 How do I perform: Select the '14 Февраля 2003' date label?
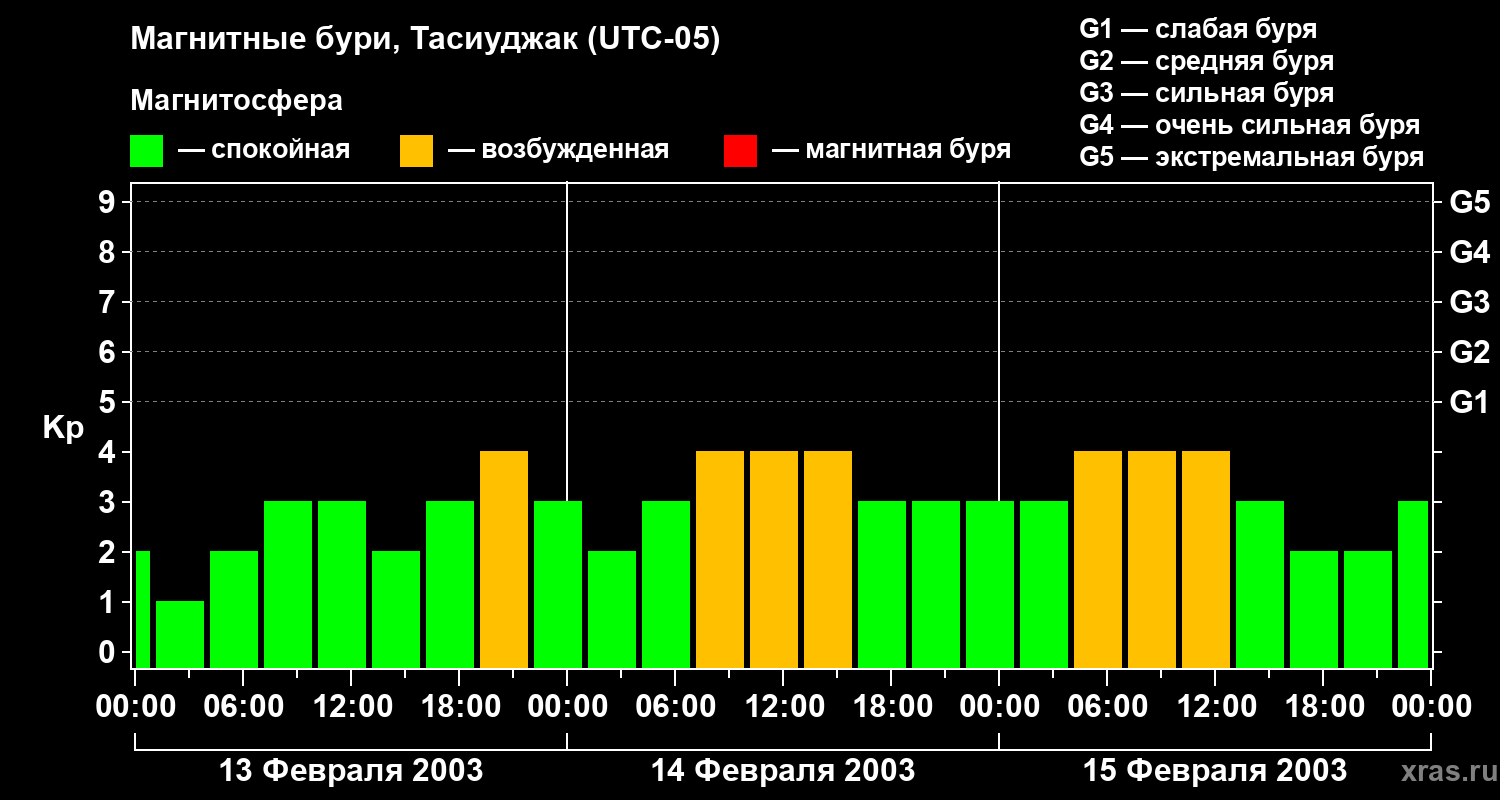point(783,771)
